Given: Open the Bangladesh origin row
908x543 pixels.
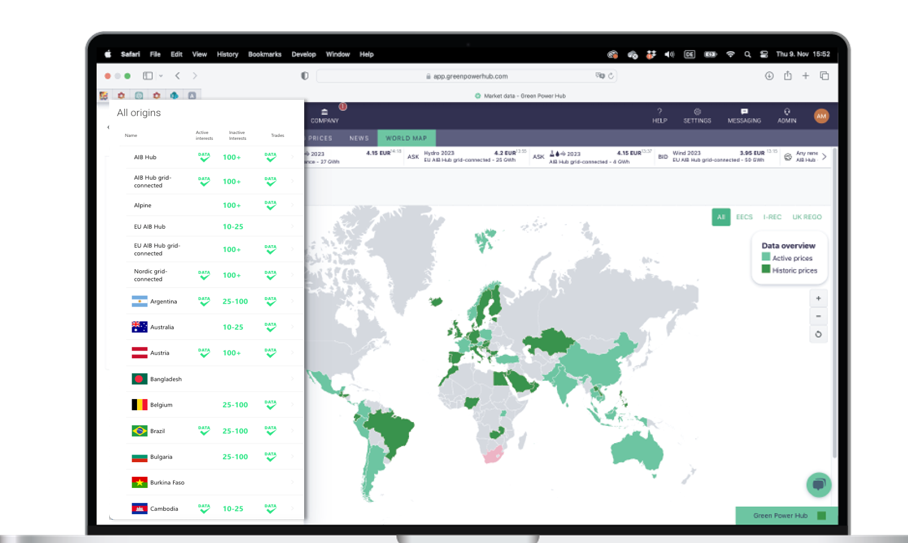Looking at the screenshot, I should [x=214, y=379].
